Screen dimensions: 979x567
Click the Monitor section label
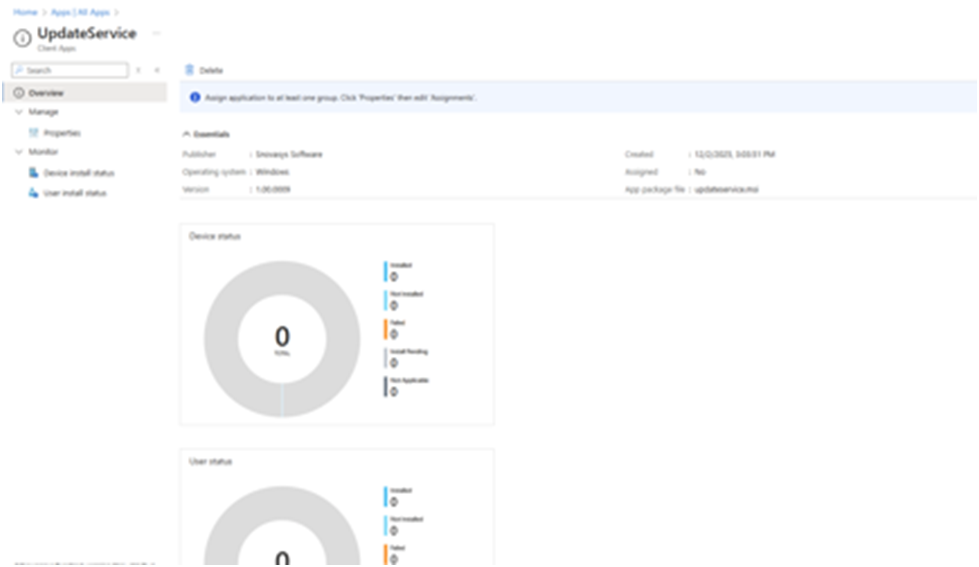[x=43, y=152]
